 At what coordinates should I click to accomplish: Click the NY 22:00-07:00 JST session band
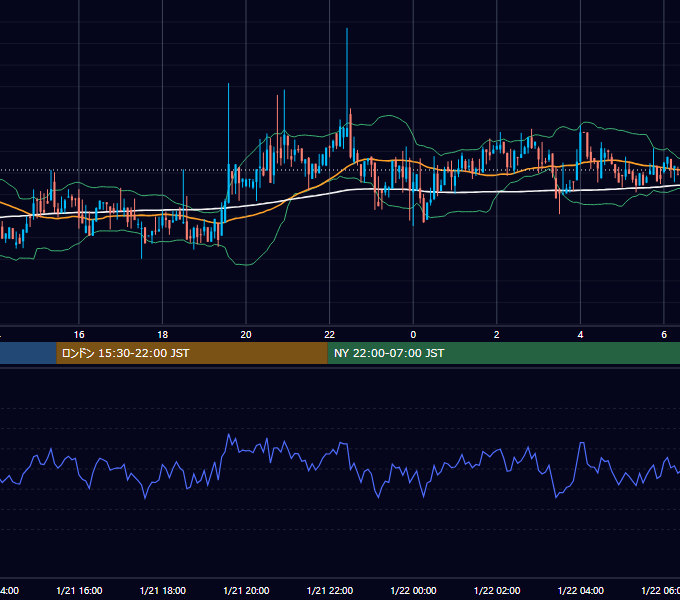click(503, 353)
